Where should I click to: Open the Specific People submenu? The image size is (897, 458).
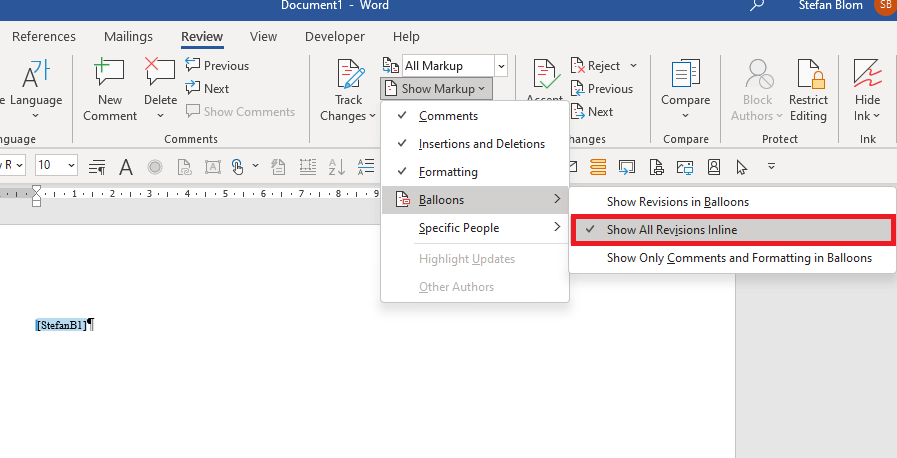[x=475, y=228]
